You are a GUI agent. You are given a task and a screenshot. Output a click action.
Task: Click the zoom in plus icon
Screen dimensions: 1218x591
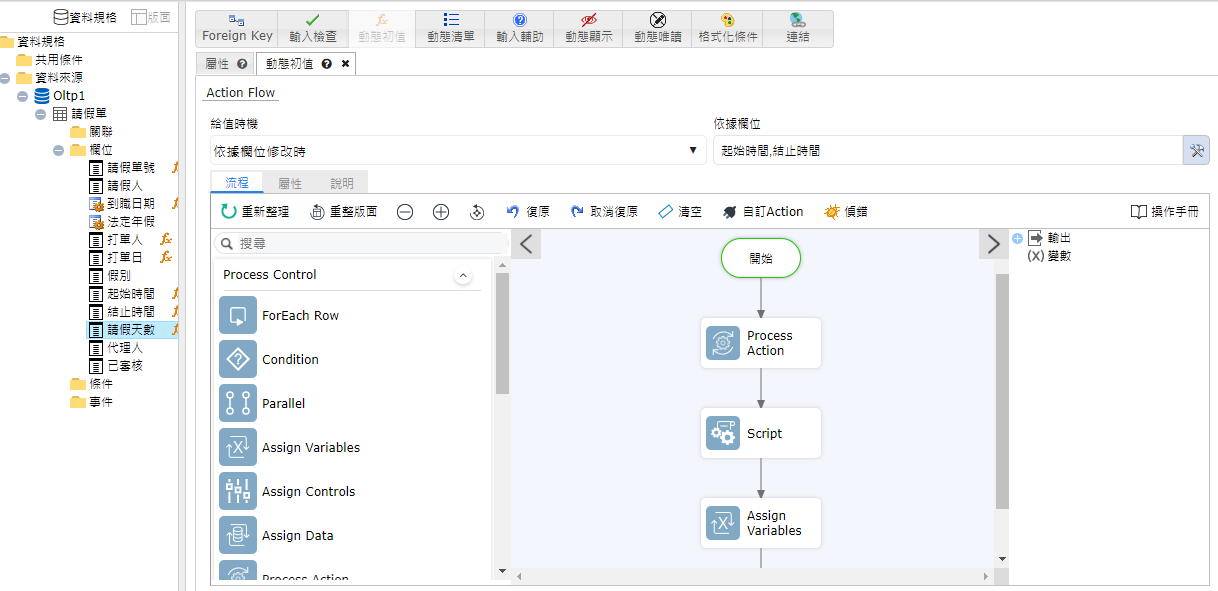point(441,212)
